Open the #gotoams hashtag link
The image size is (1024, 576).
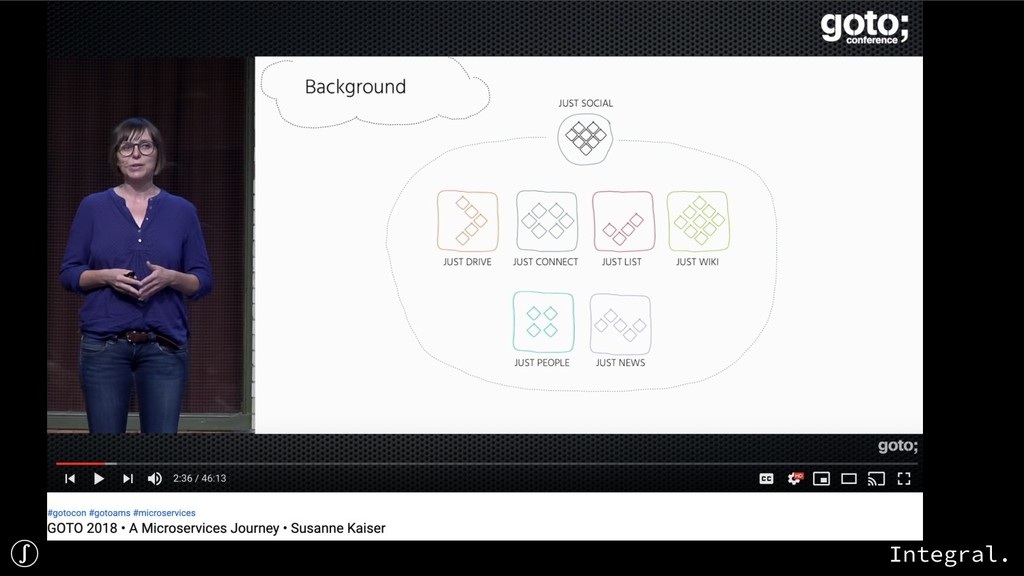[x=110, y=513]
